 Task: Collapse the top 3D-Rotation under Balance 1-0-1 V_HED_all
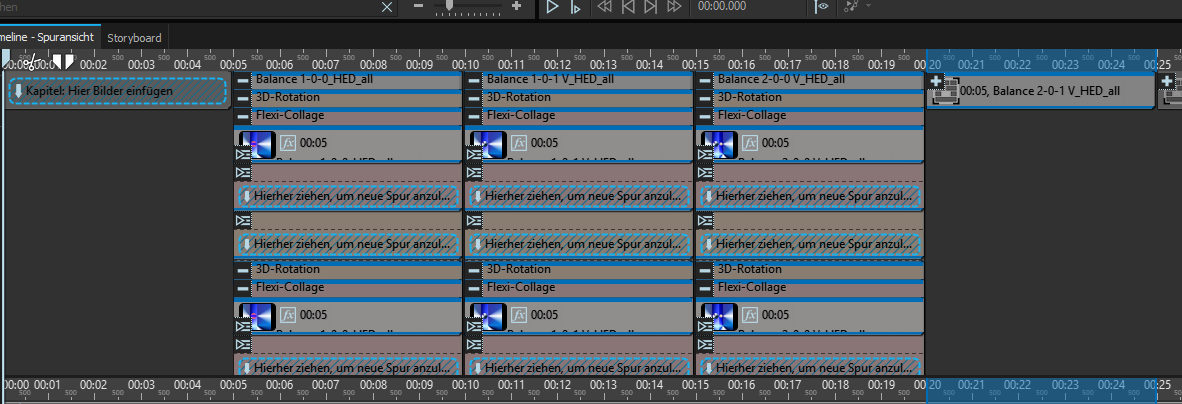point(473,99)
